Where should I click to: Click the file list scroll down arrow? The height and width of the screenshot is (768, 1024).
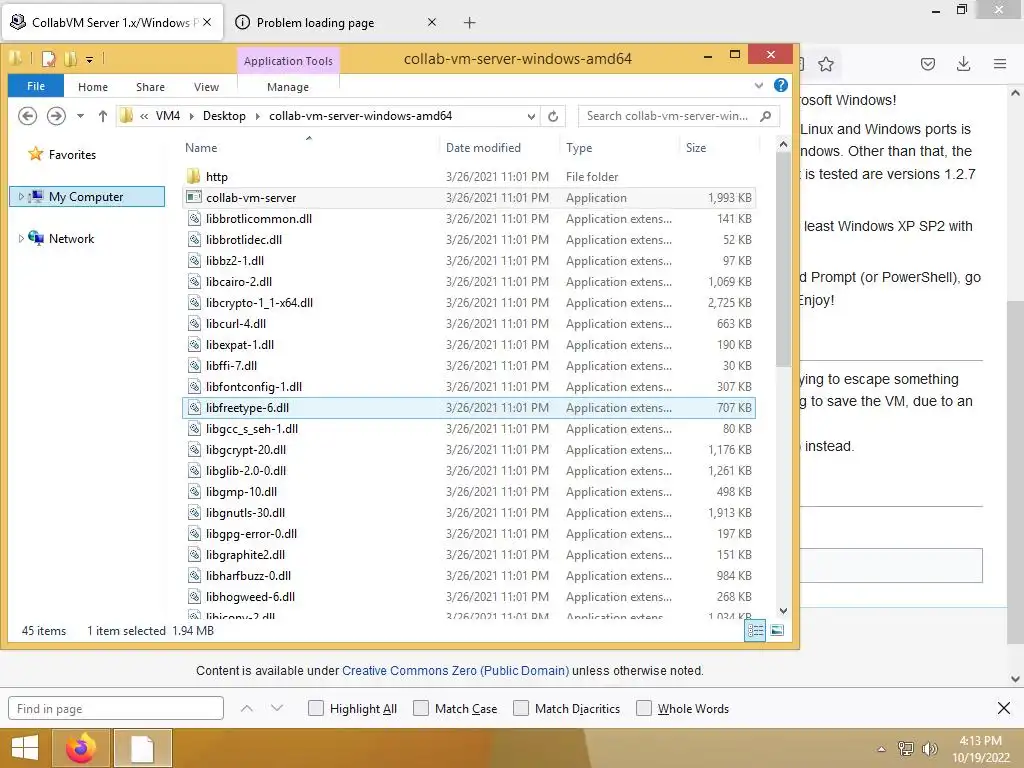click(x=783, y=611)
